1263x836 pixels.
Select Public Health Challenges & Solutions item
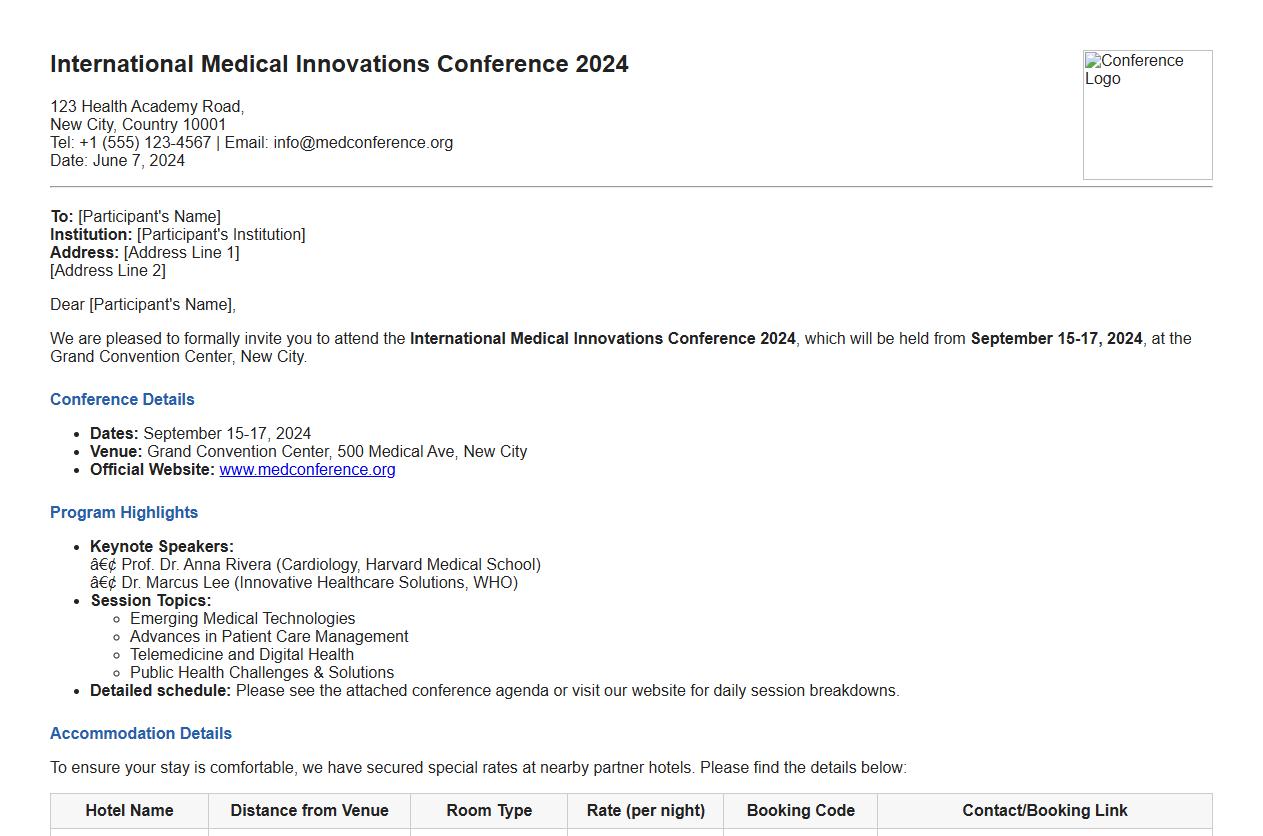tap(262, 673)
